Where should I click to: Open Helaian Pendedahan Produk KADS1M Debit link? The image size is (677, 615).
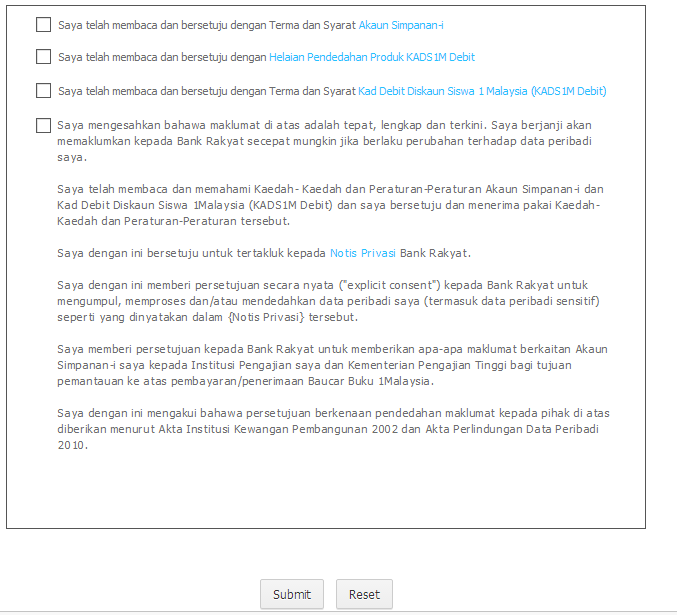click(x=372, y=57)
